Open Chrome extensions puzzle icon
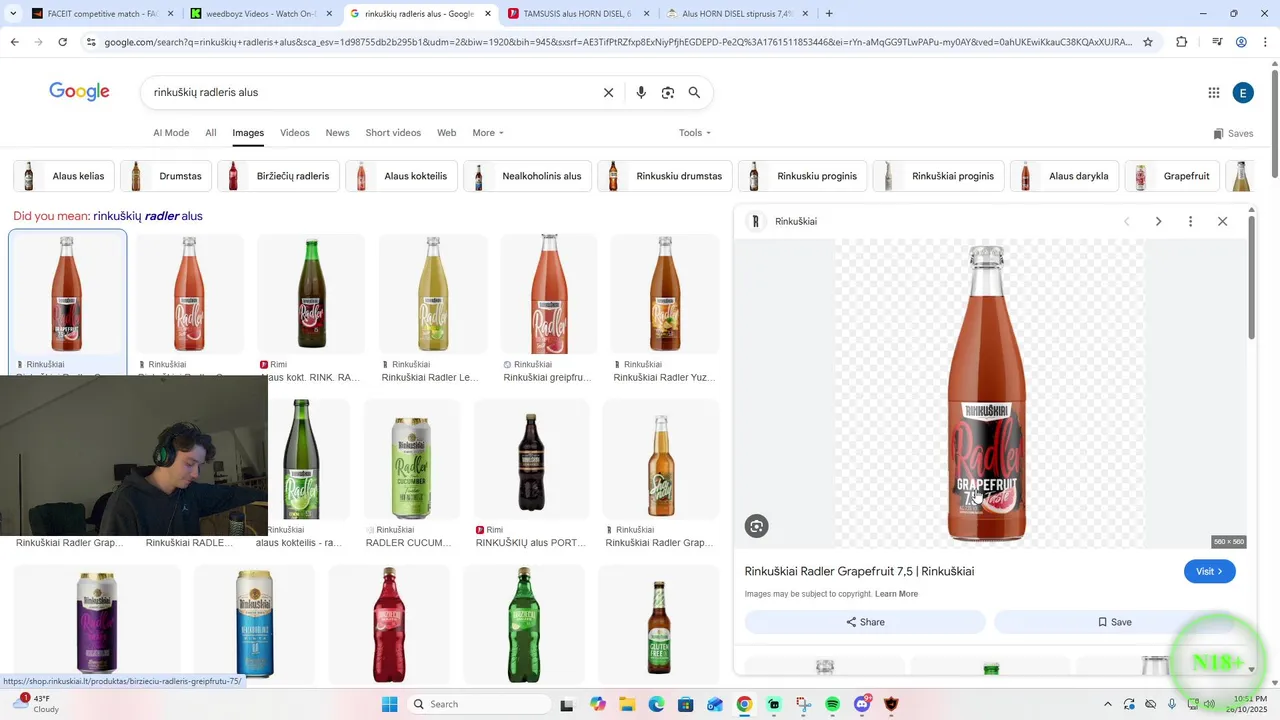This screenshot has width=1280, height=720. (1182, 42)
